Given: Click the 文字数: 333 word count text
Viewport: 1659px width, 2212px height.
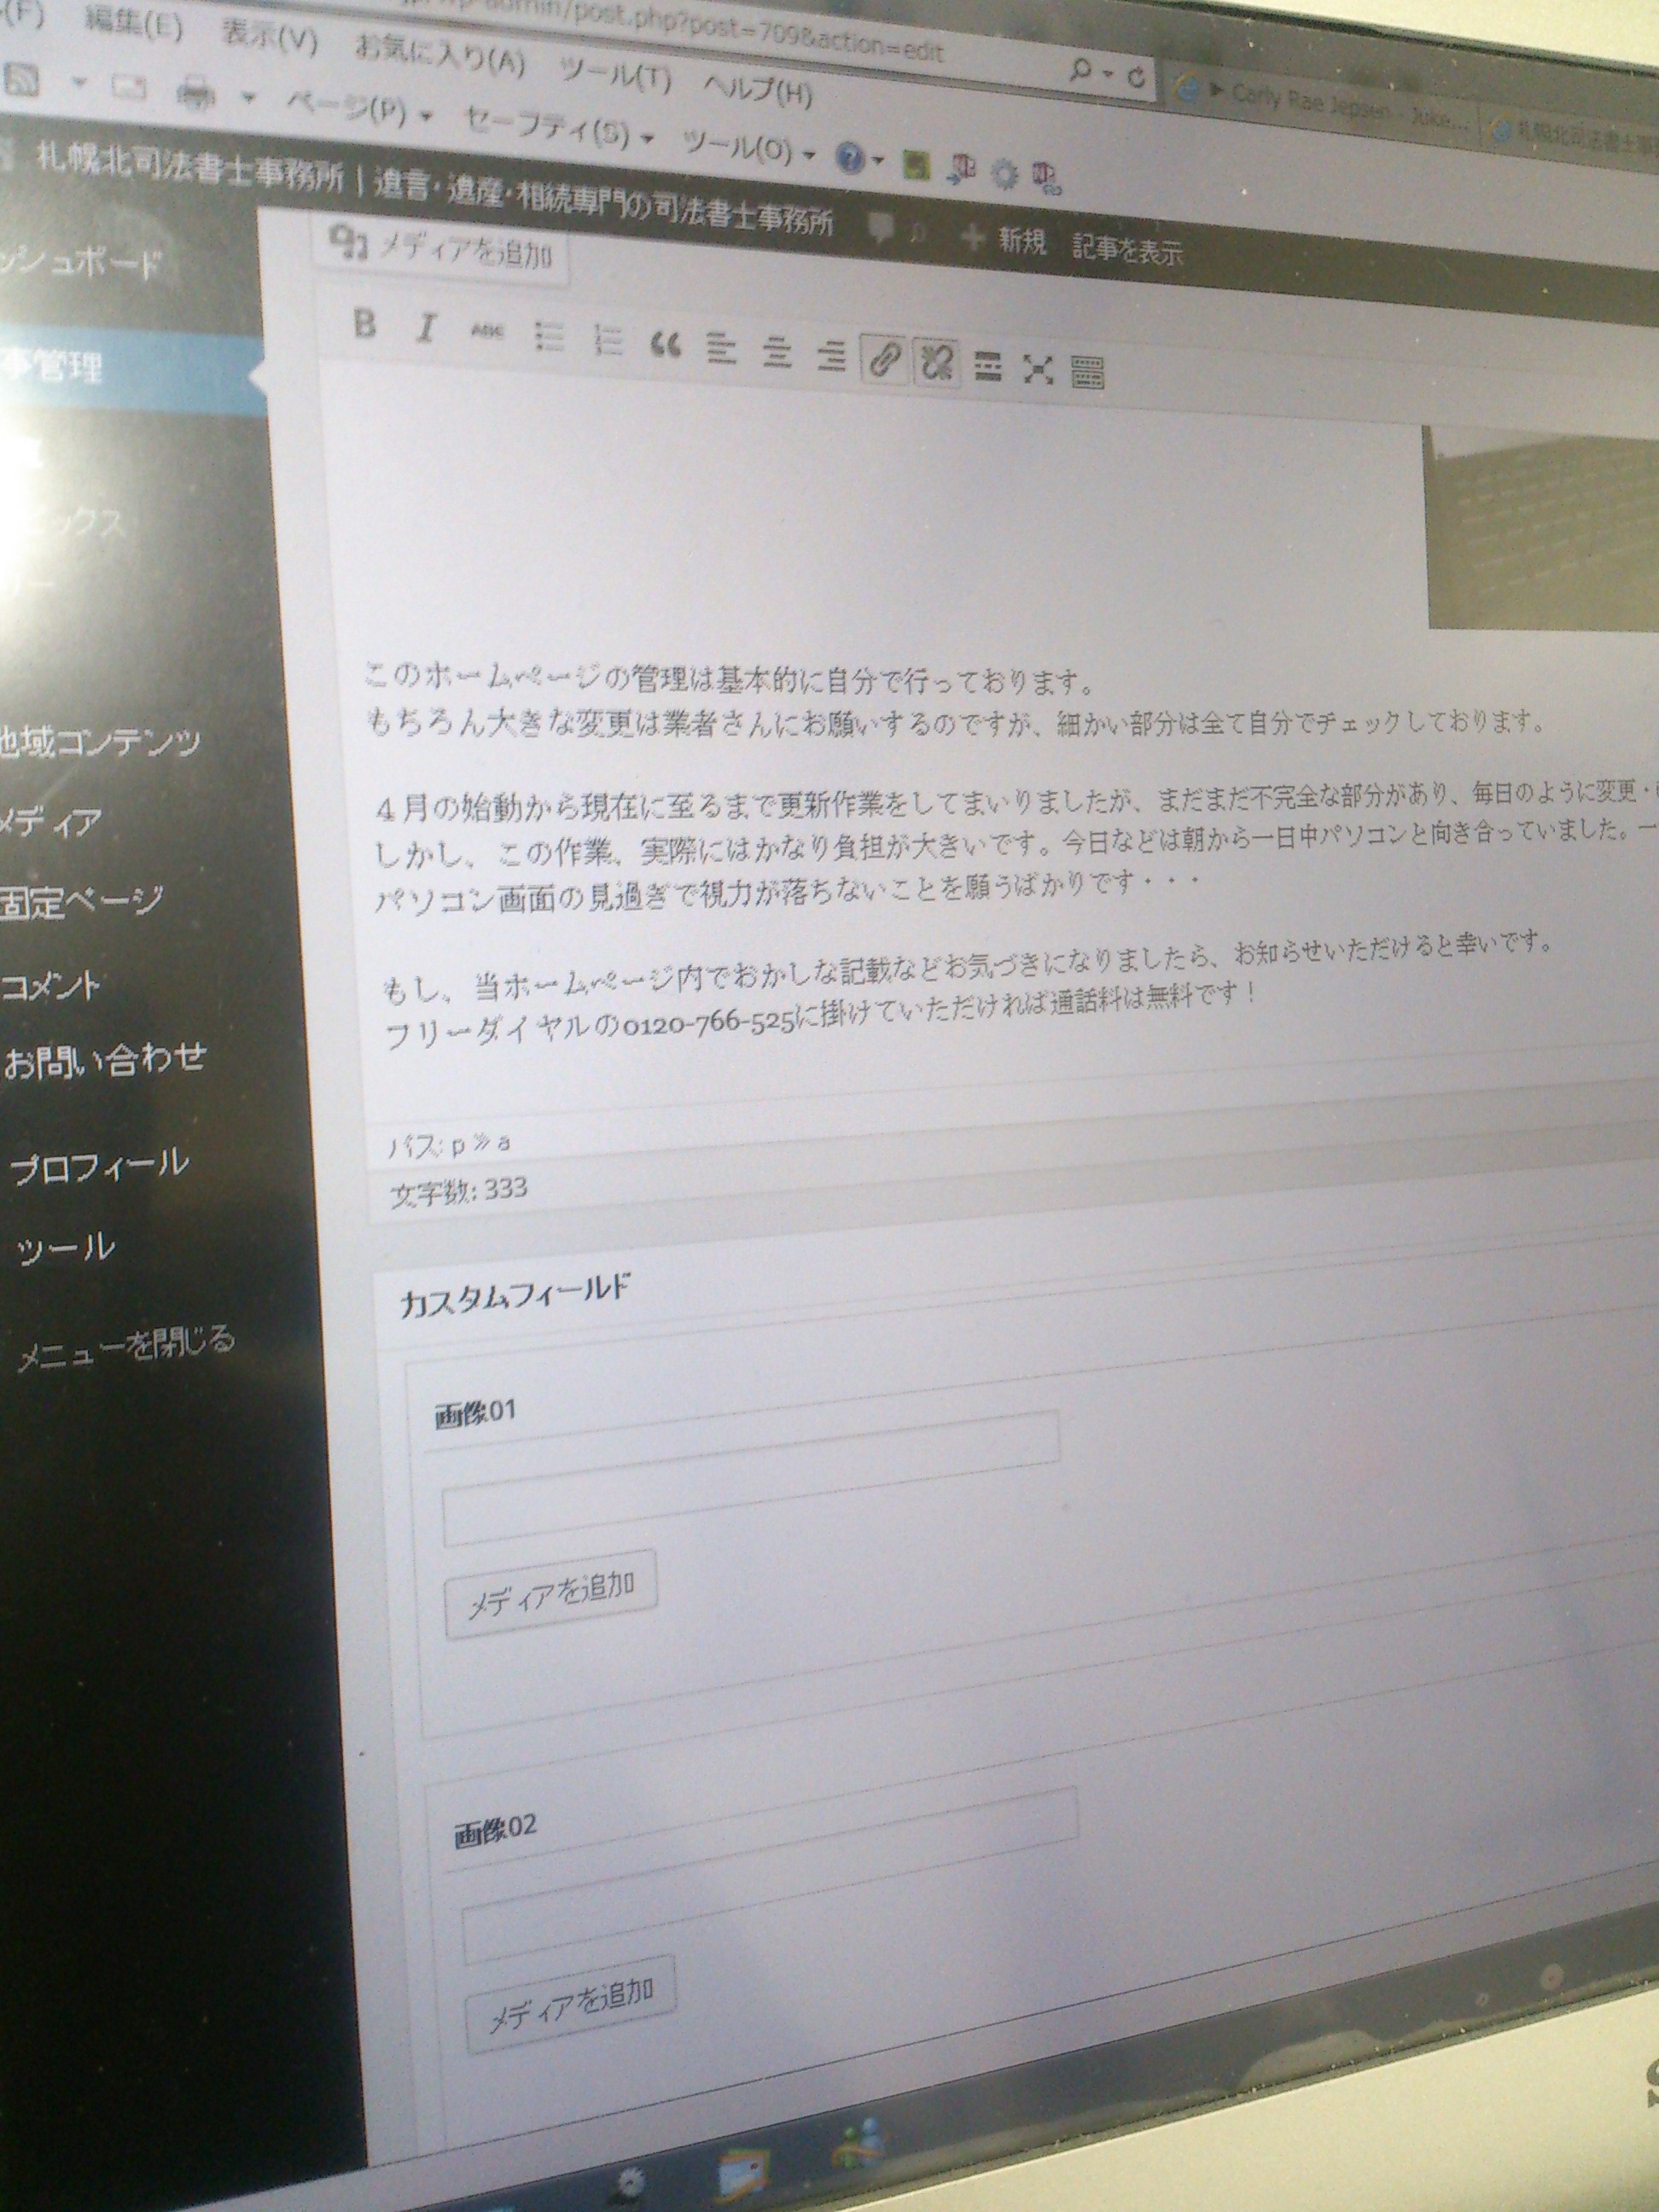Looking at the screenshot, I should [x=459, y=1193].
